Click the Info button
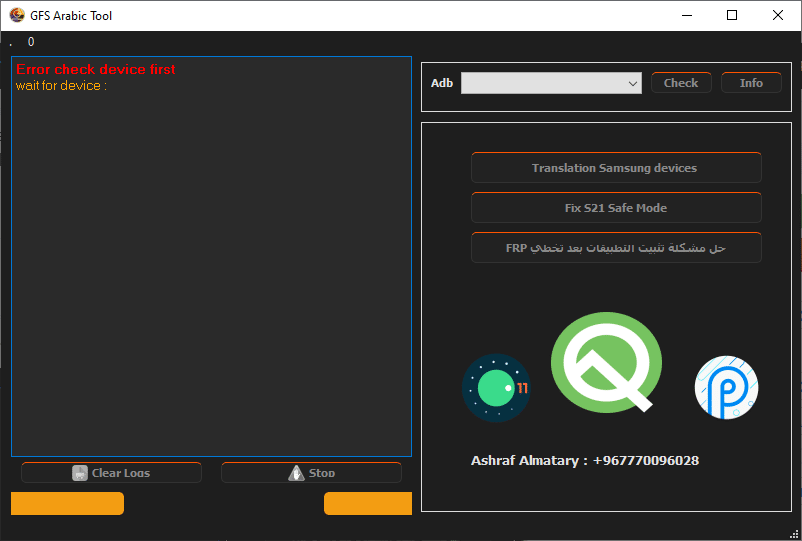This screenshot has height=541, width=802. click(x=751, y=83)
